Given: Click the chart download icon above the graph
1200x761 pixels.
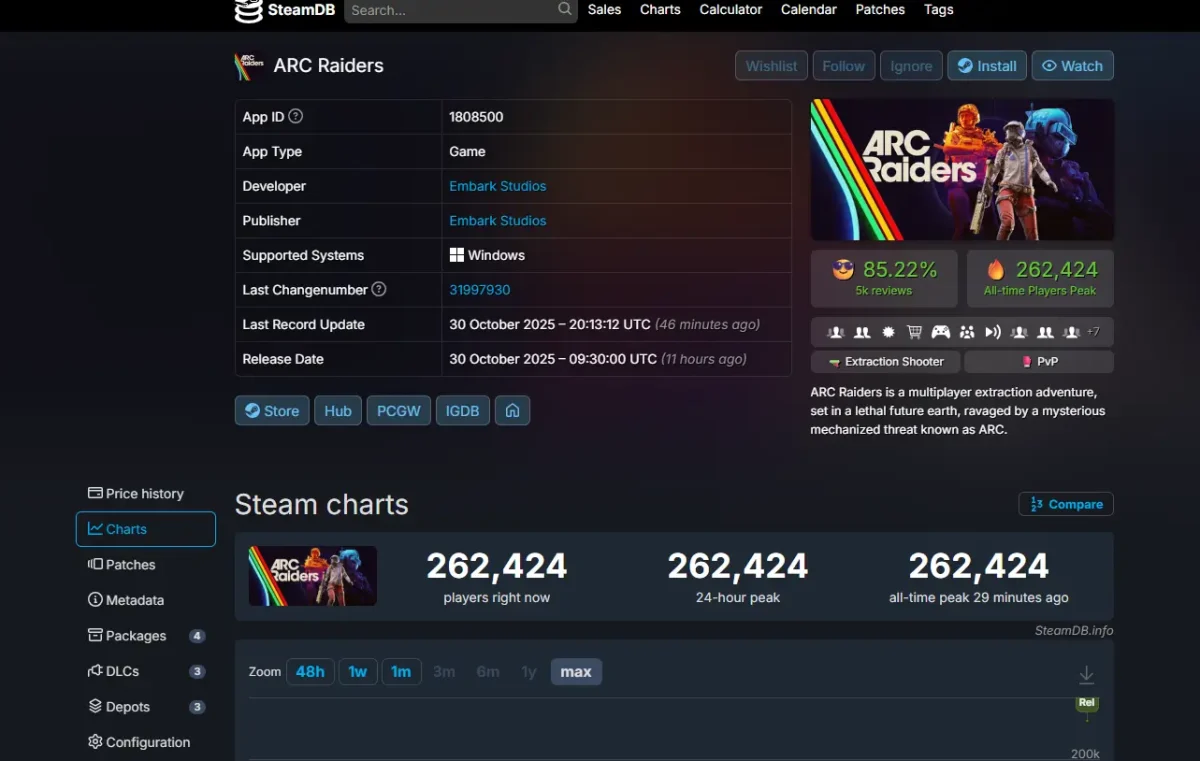Looking at the screenshot, I should tap(1086, 674).
